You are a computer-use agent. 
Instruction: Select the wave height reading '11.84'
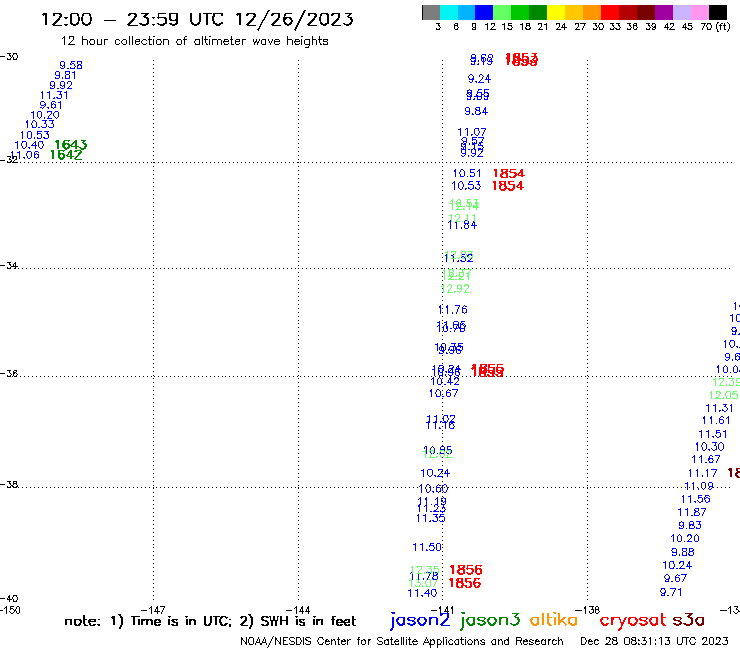(x=462, y=226)
